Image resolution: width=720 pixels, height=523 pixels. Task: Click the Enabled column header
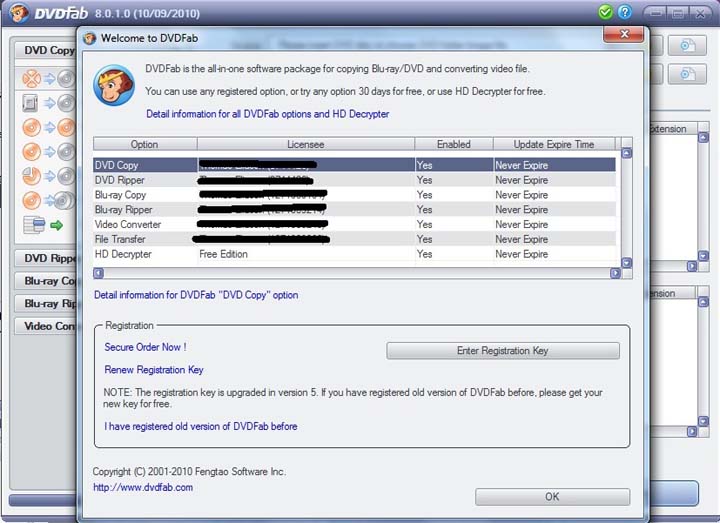(454, 144)
